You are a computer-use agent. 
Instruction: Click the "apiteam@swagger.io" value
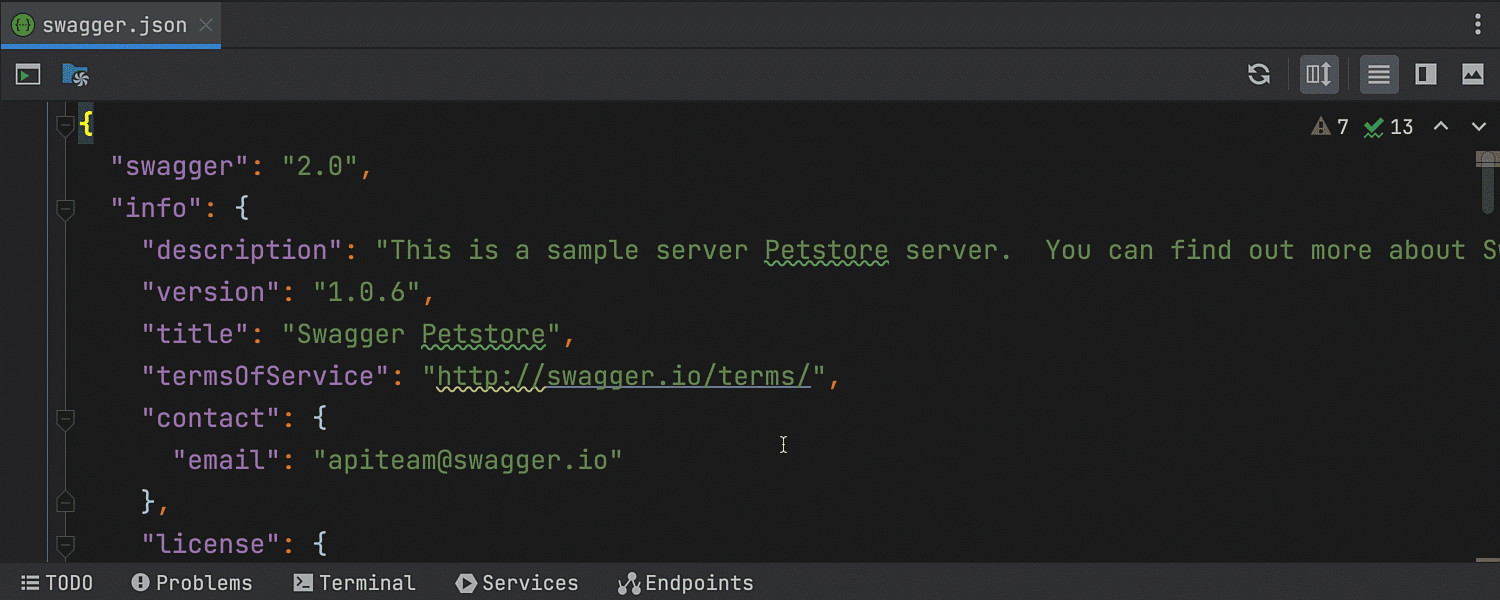pyautogui.click(x=468, y=461)
